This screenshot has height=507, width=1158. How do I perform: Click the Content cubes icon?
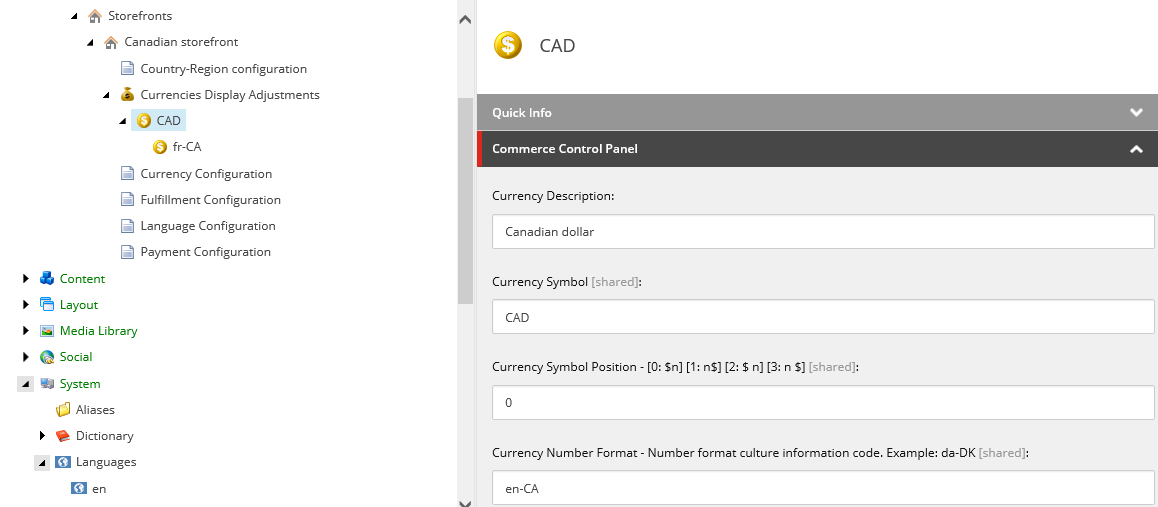tap(47, 279)
